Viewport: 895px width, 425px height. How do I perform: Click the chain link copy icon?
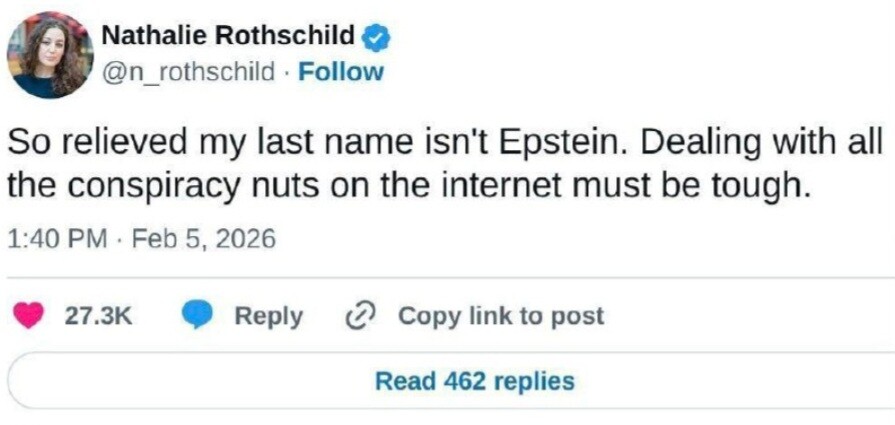(357, 316)
